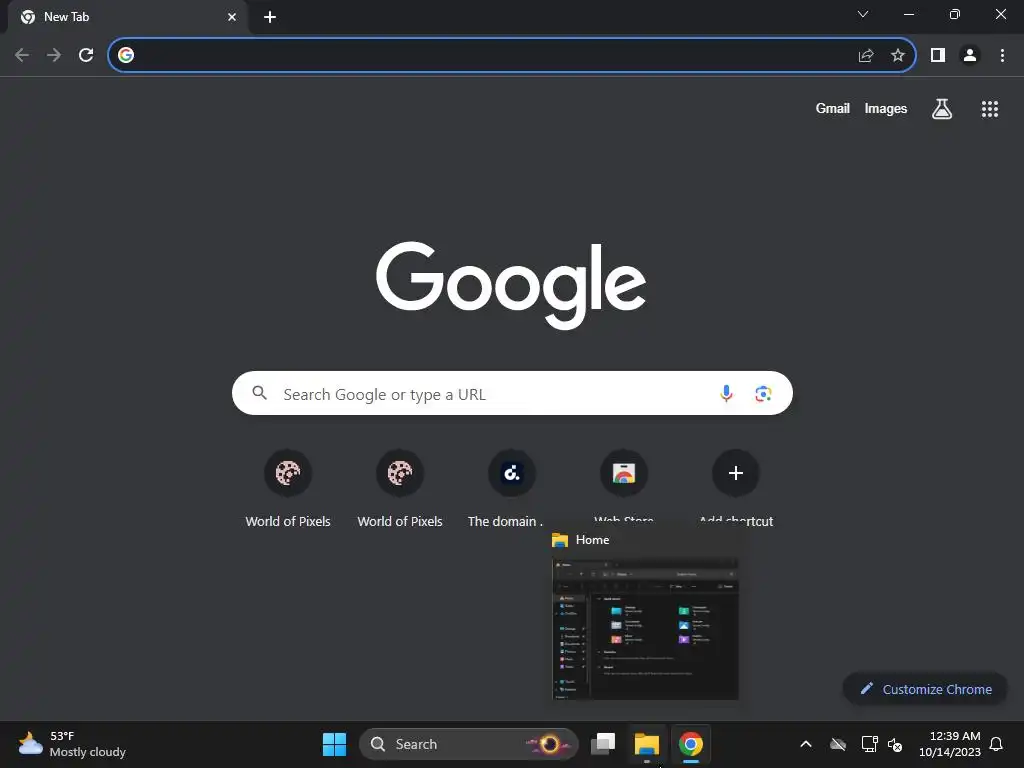1024x768 pixels.
Task: Share this page from the address bar
Action: (x=866, y=55)
